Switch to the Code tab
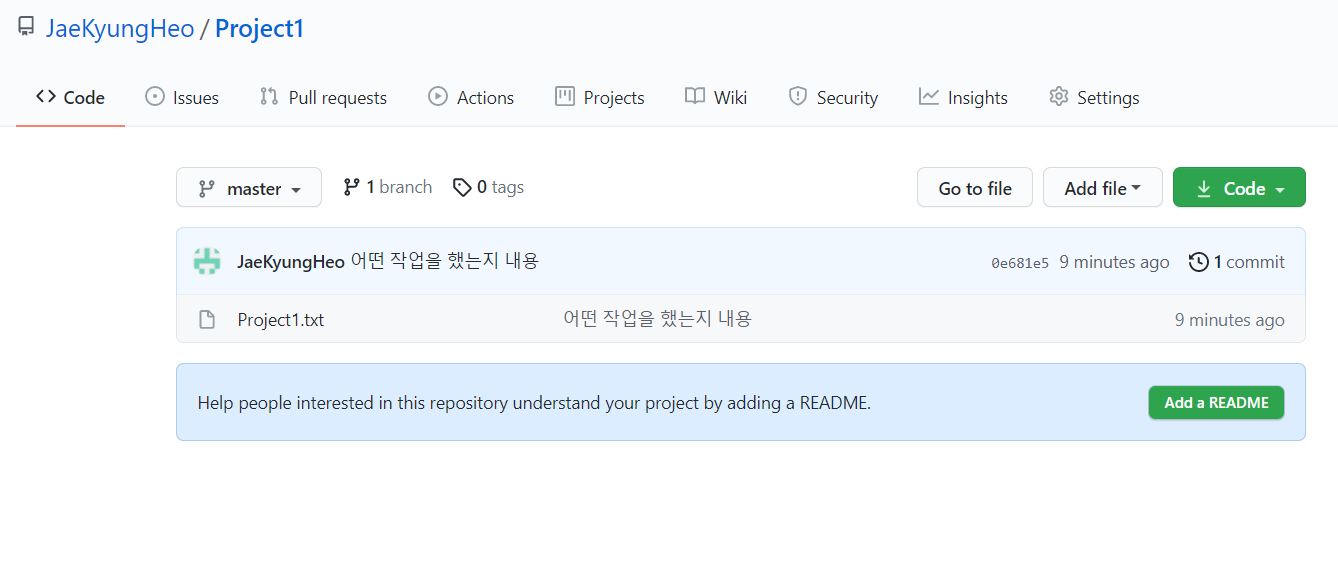 70,97
